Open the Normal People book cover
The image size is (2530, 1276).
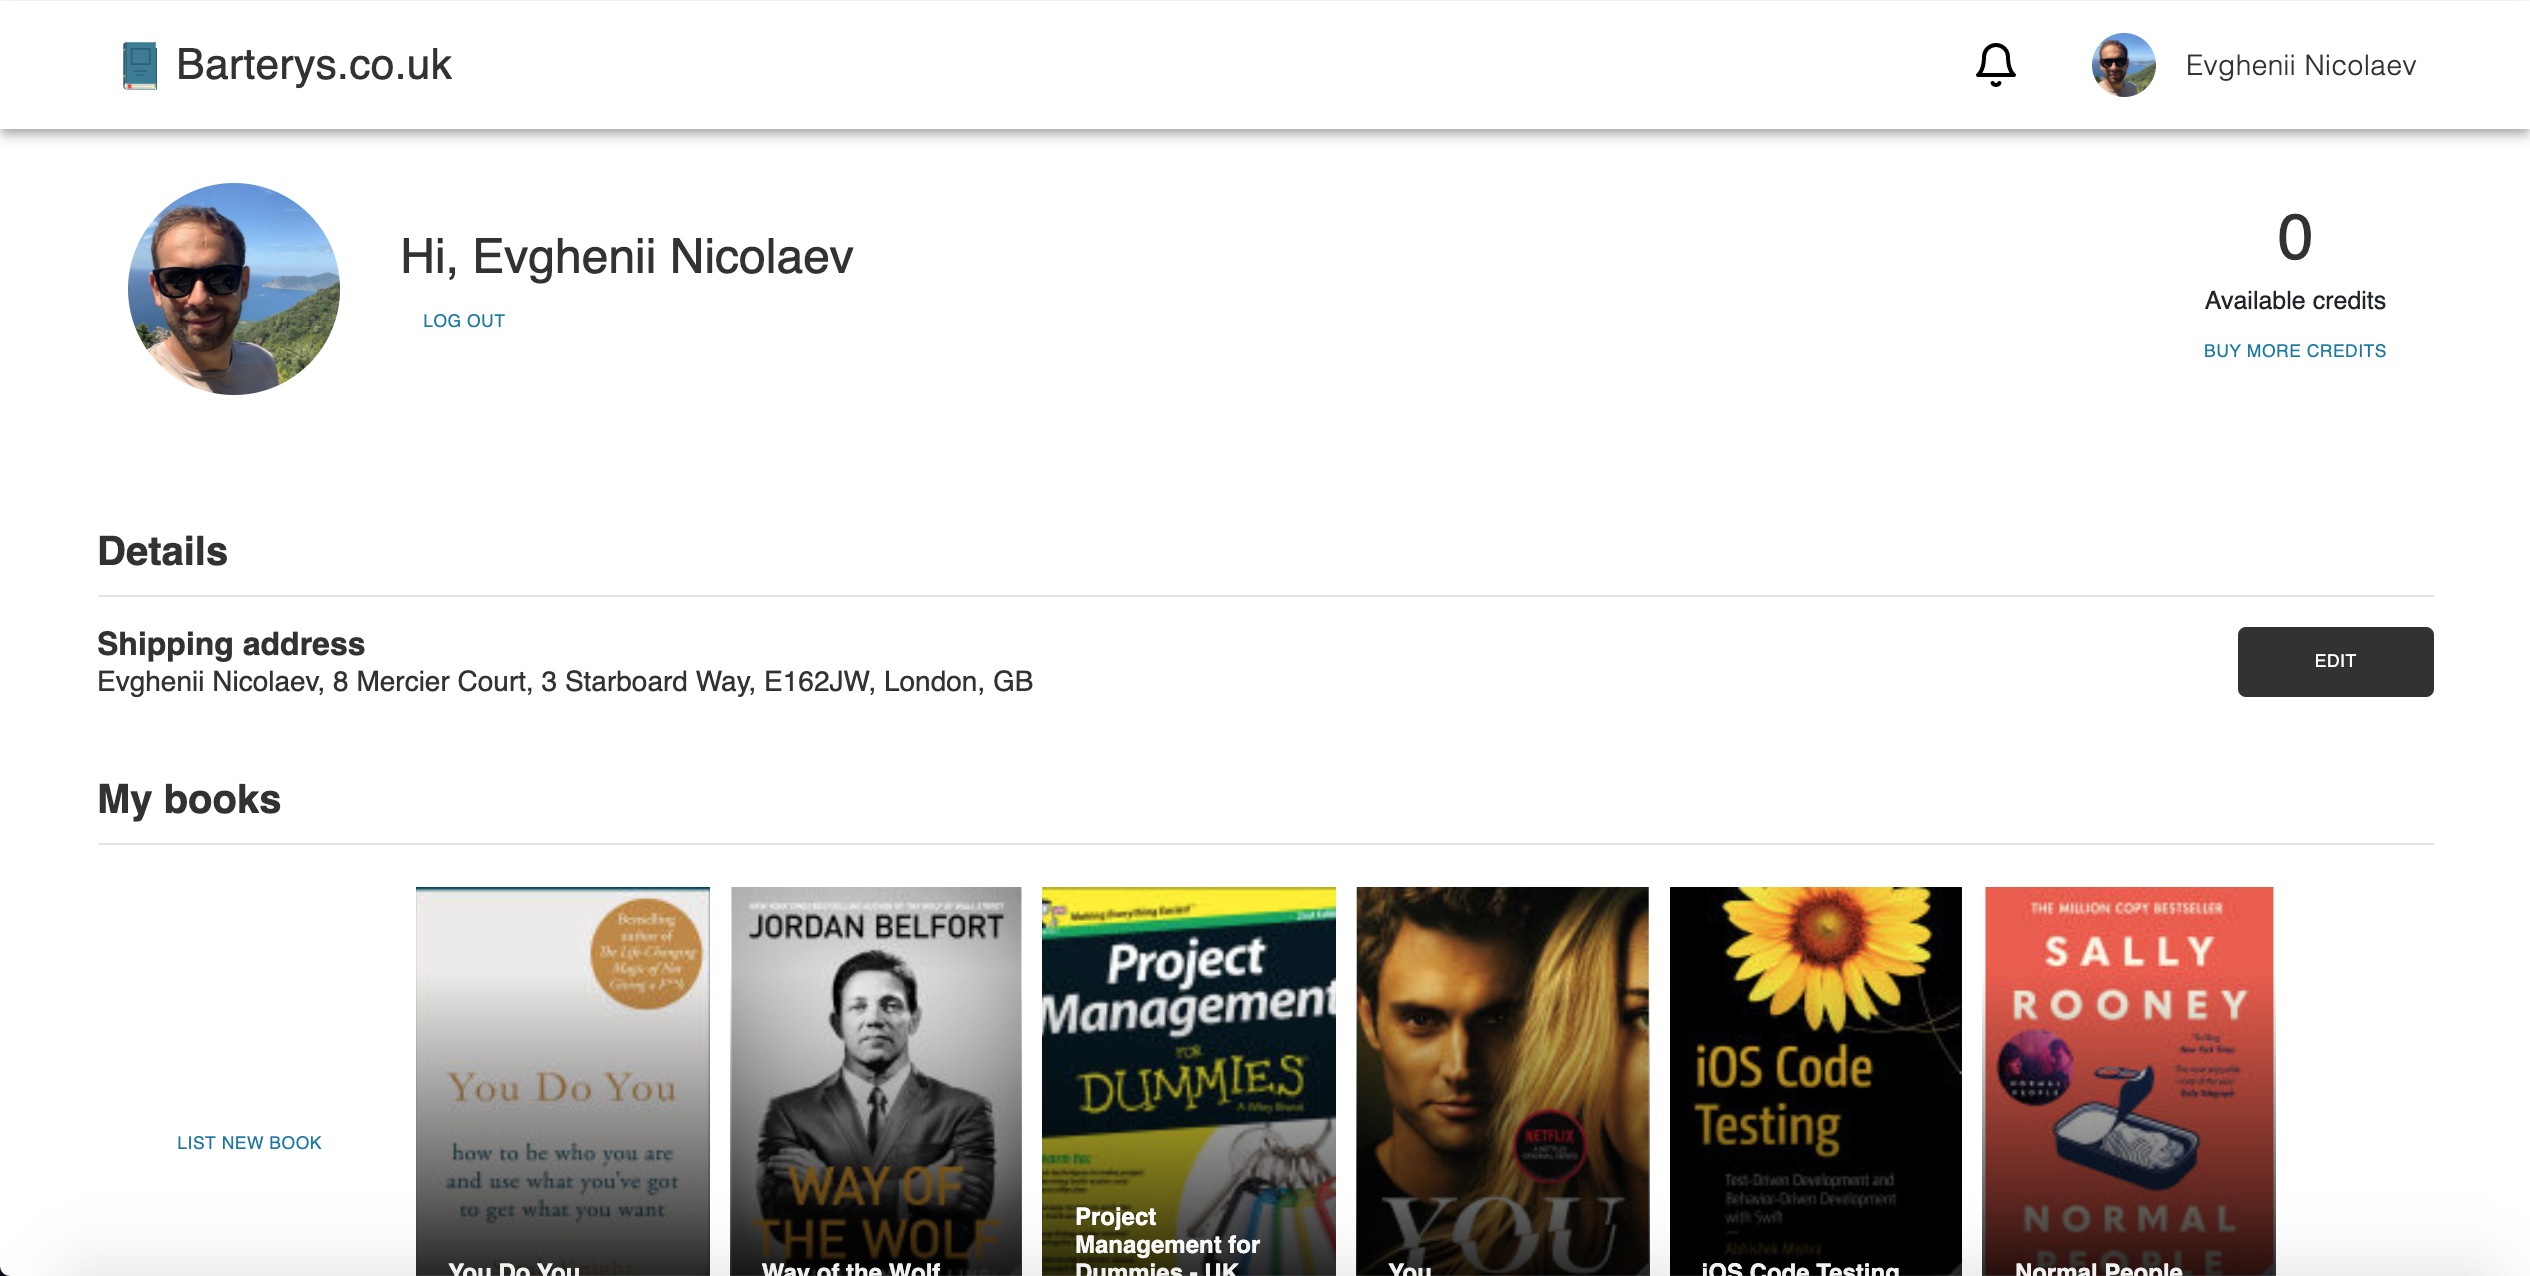2129,1080
